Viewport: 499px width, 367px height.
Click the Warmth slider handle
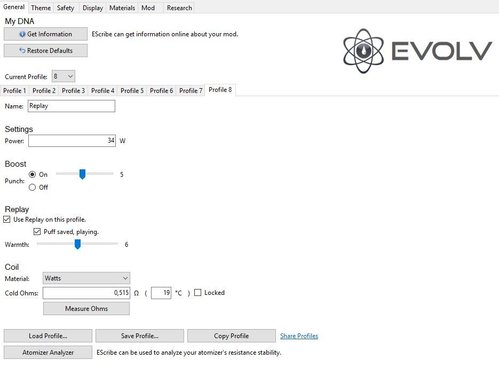click(77, 244)
